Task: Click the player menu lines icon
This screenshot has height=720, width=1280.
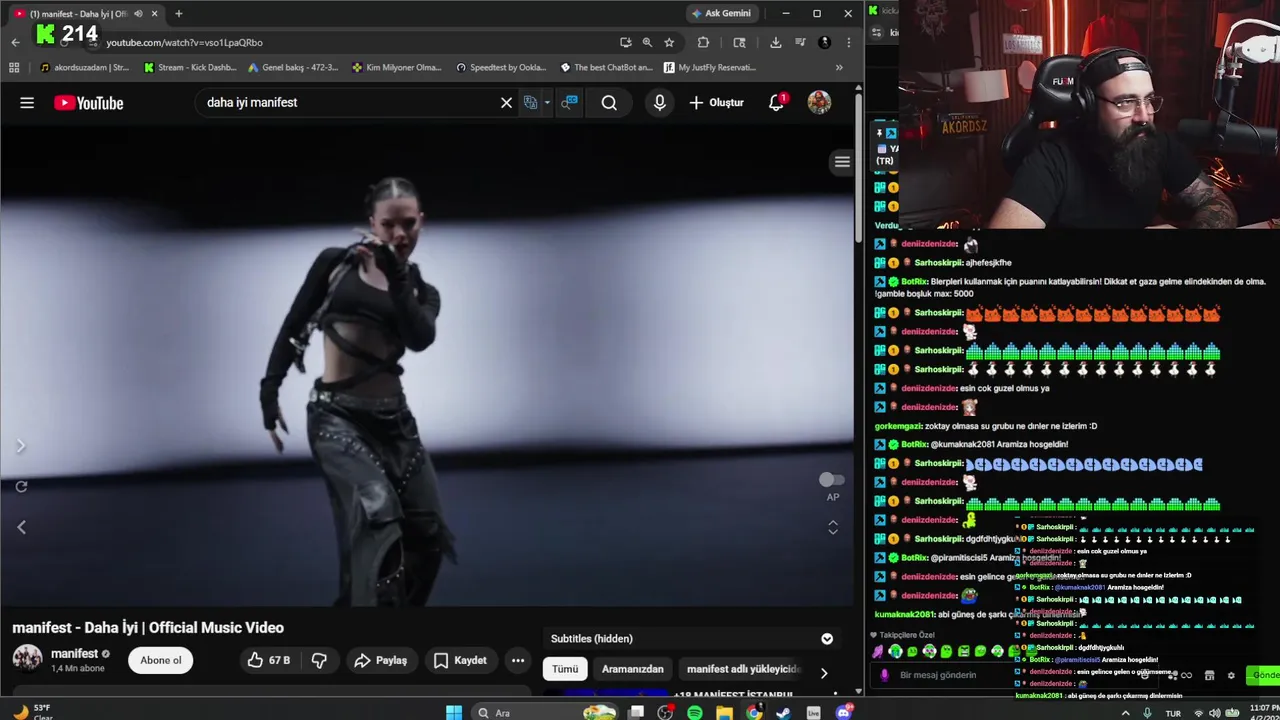Action: [842, 162]
